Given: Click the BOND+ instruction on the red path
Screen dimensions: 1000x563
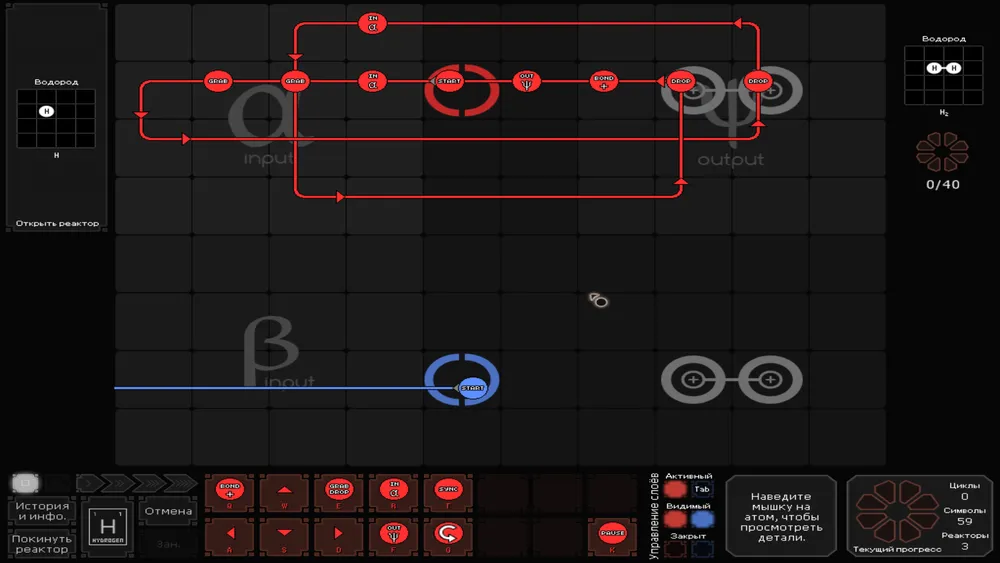Looking at the screenshot, I should pyautogui.click(x=603, y=81).
